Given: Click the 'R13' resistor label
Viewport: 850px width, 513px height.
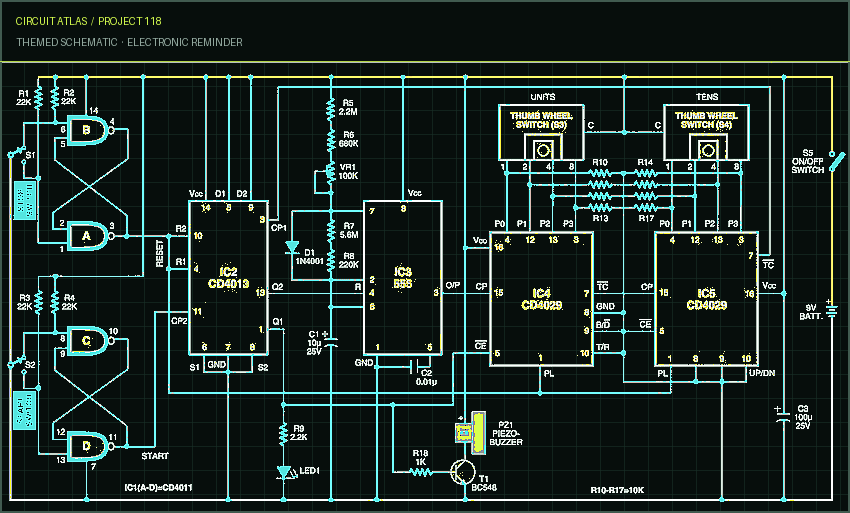Looking at the screenshot, I should coord(600,218).
